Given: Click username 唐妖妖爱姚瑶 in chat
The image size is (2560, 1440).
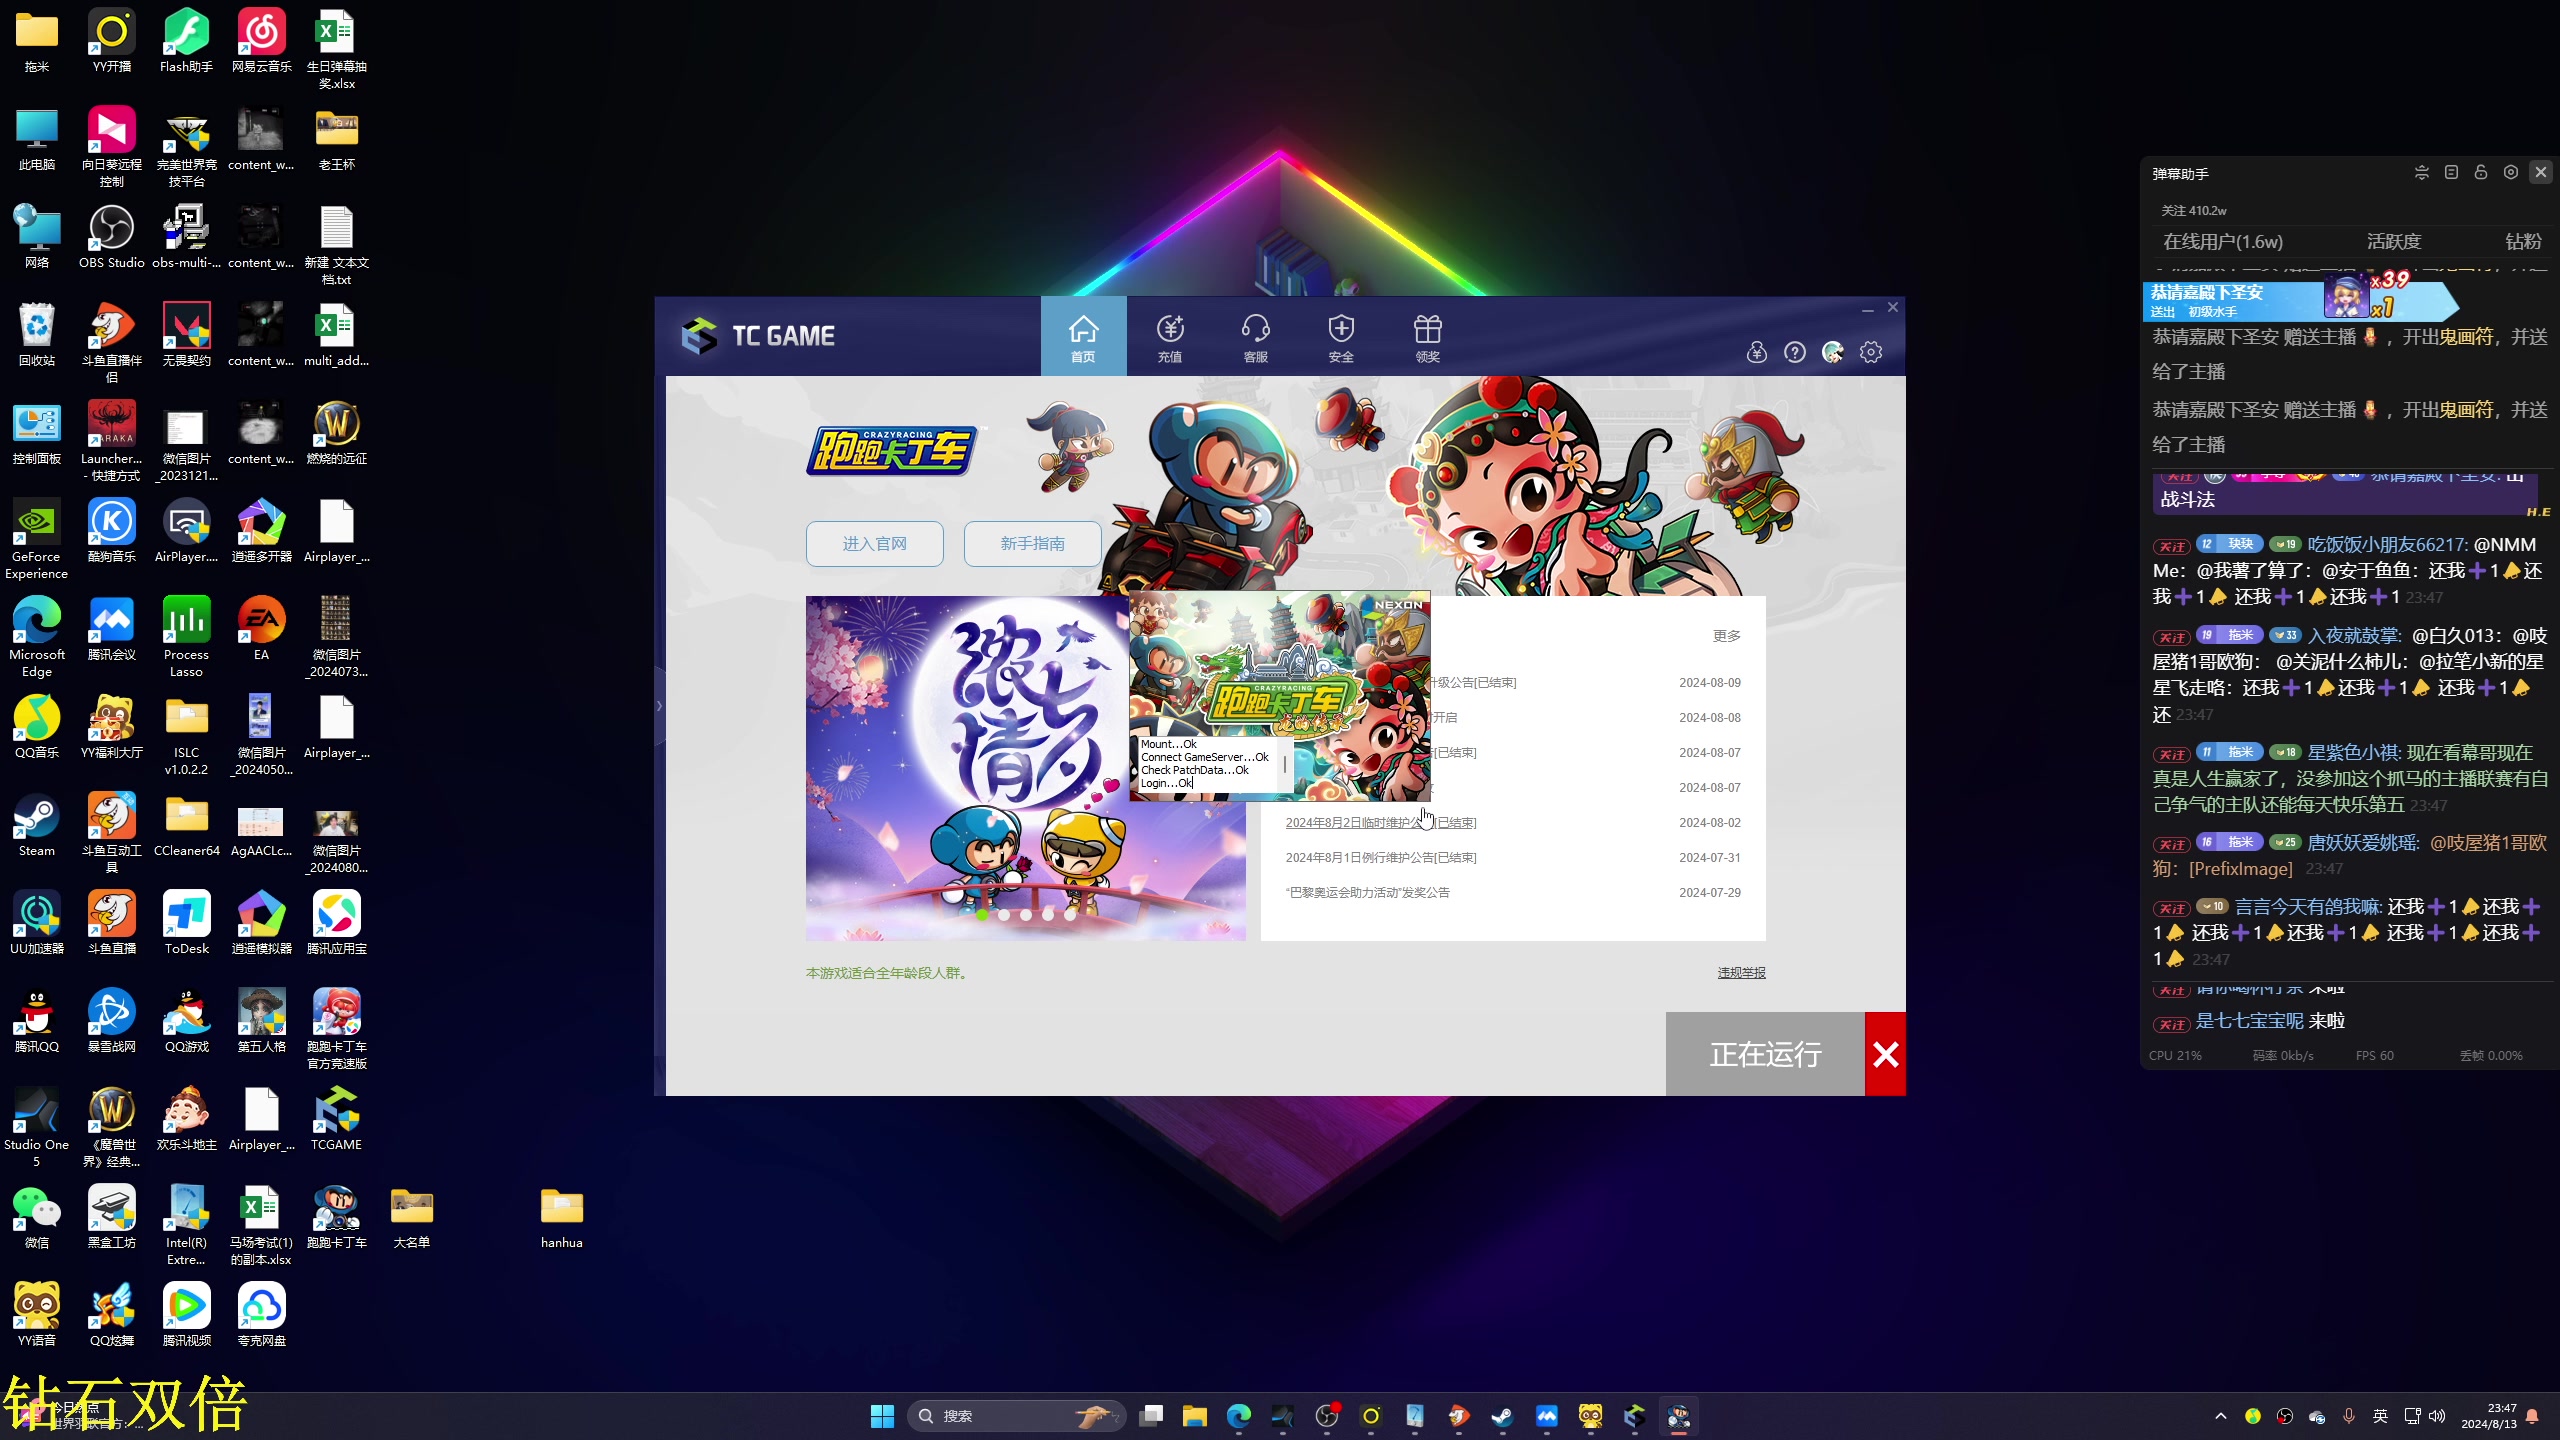Looking at the screenshot, I should pos(2363,843).
